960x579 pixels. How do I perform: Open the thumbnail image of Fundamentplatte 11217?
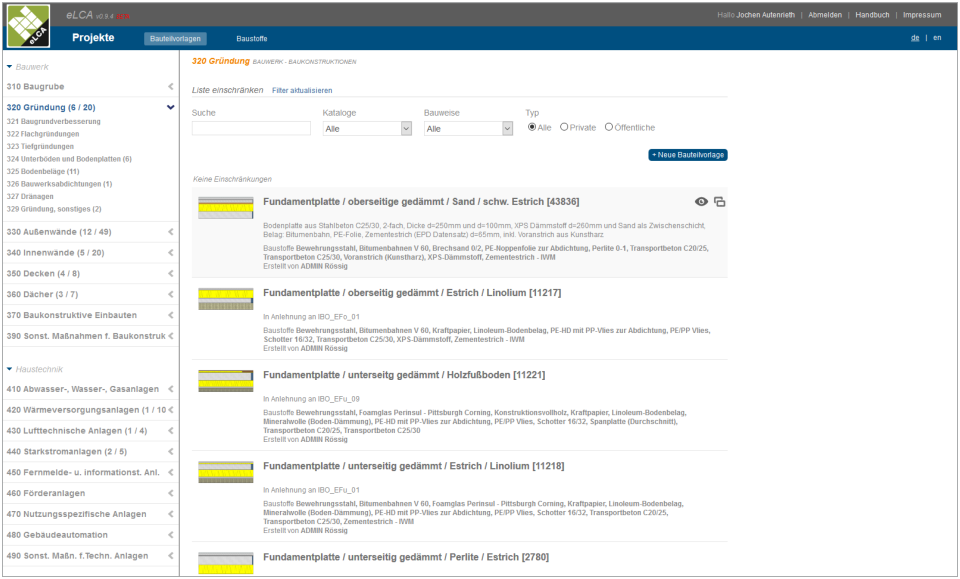pos(225,301)
